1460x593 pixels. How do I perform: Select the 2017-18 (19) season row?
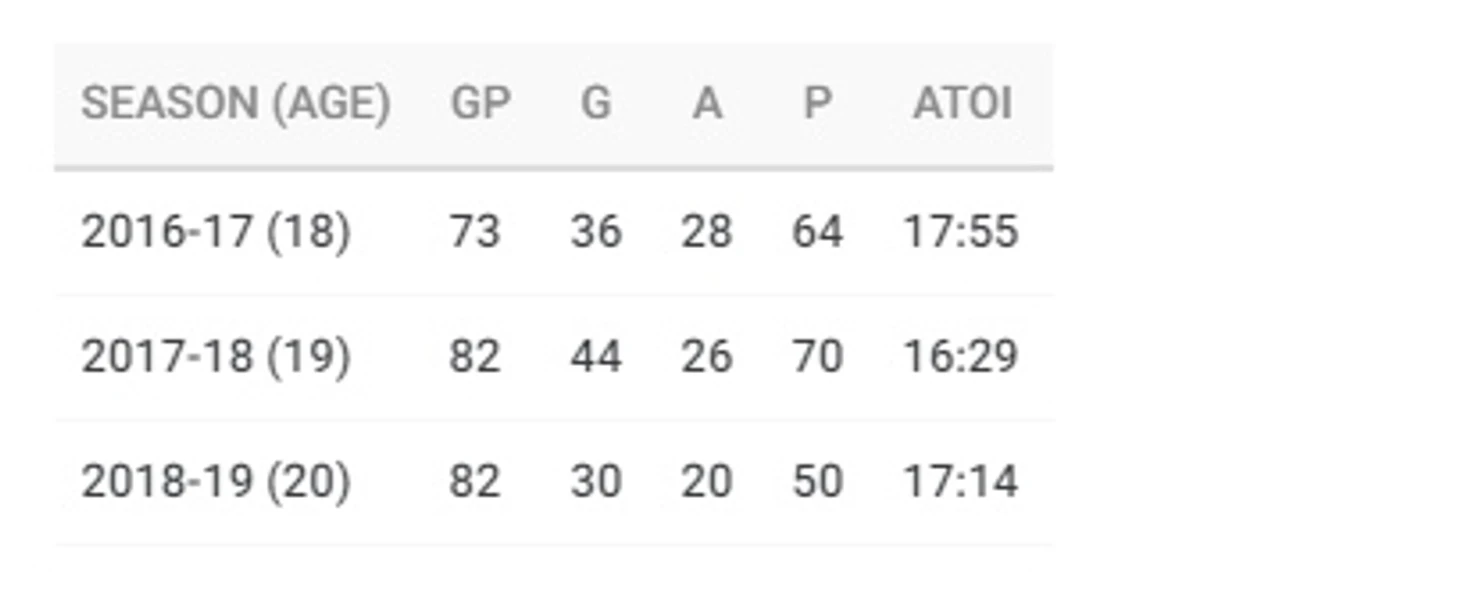click(x=554, y=357)
